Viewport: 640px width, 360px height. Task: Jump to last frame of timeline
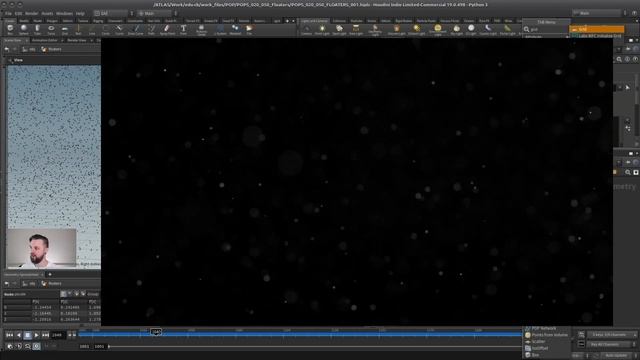[x=45, y=335]
